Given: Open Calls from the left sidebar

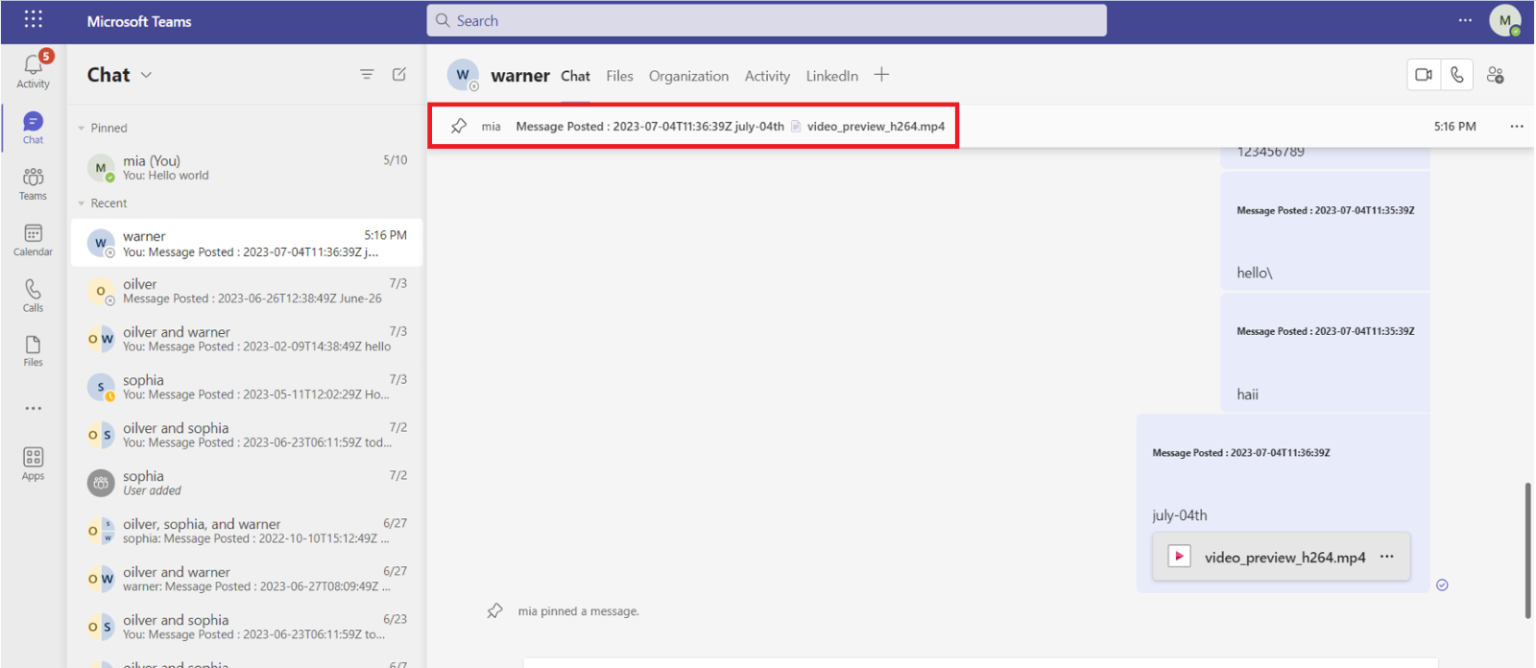Looking at the screenshot, I should pos(33,293).
